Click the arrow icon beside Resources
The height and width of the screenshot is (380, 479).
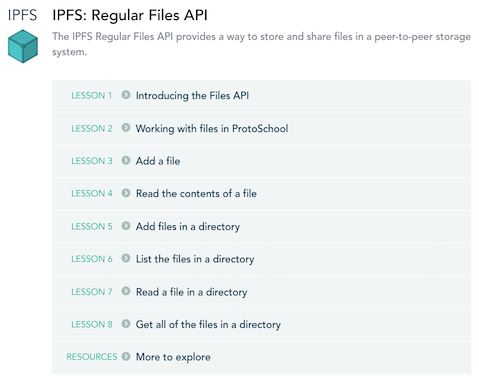tap(126, 356)
